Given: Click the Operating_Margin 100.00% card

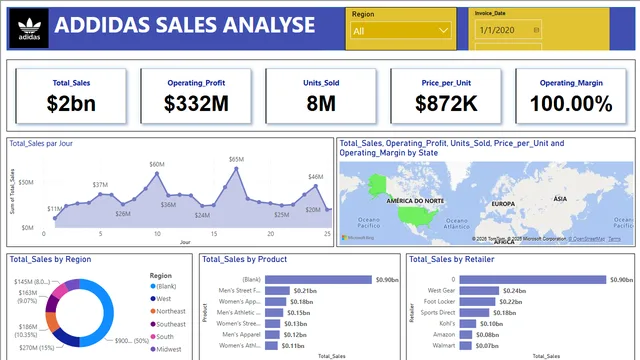Looking at the screenshot, I should (571, 96).
